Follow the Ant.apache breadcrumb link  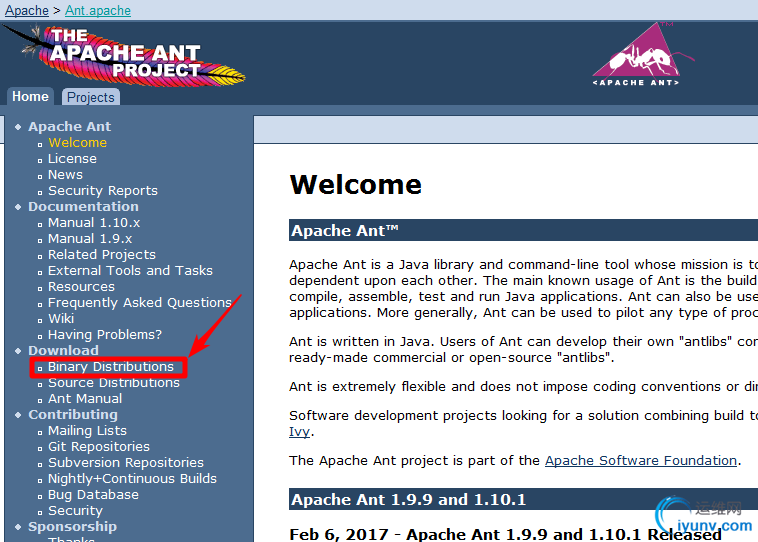[x=98, y=10]
